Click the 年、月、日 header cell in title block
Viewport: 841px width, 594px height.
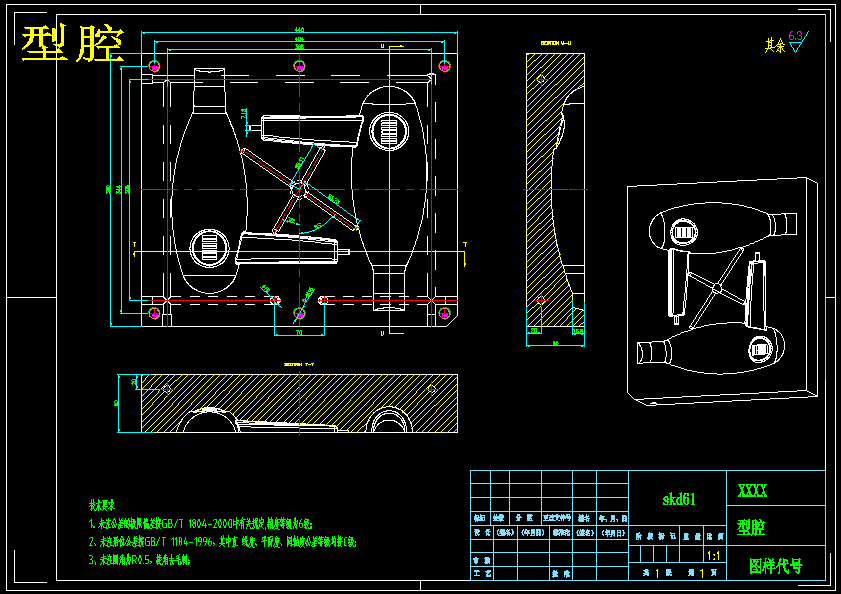click(x=613, y=518)
